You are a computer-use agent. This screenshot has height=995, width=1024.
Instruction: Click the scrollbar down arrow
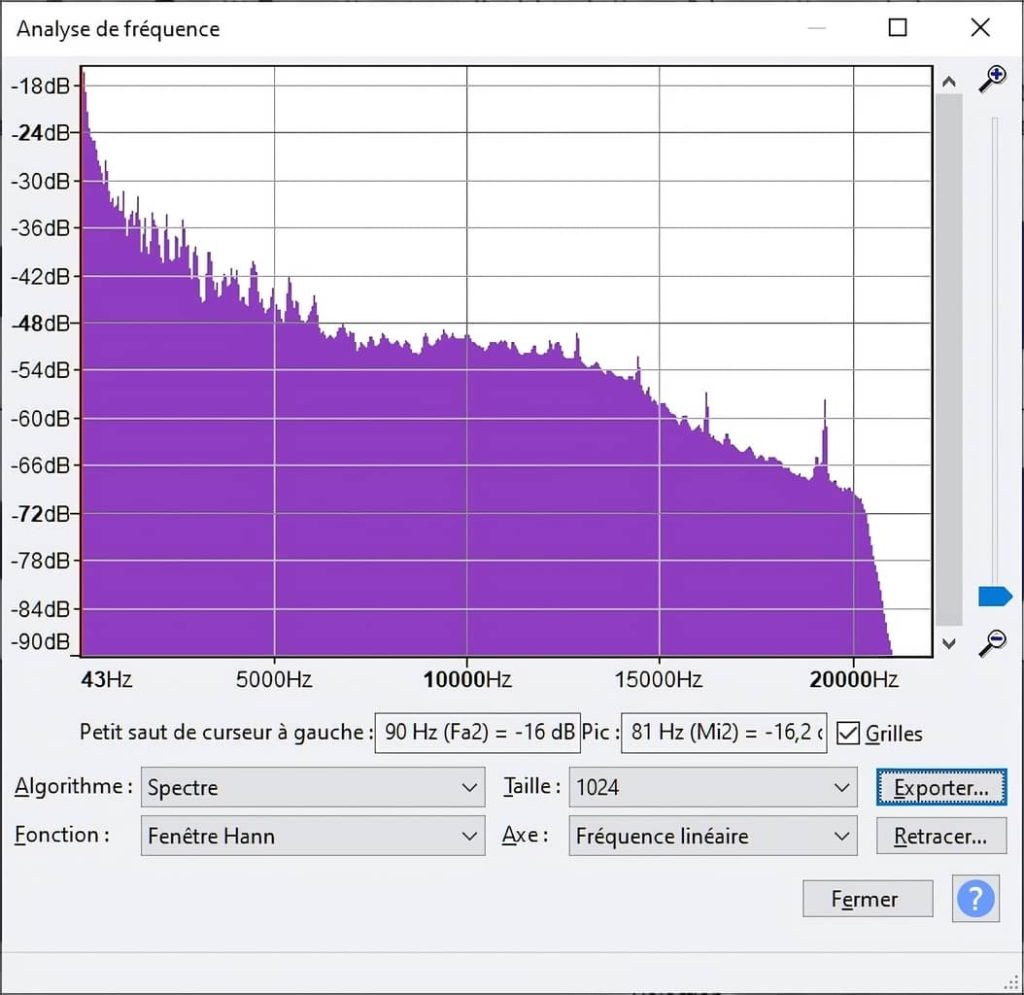(x=948, y=643)
